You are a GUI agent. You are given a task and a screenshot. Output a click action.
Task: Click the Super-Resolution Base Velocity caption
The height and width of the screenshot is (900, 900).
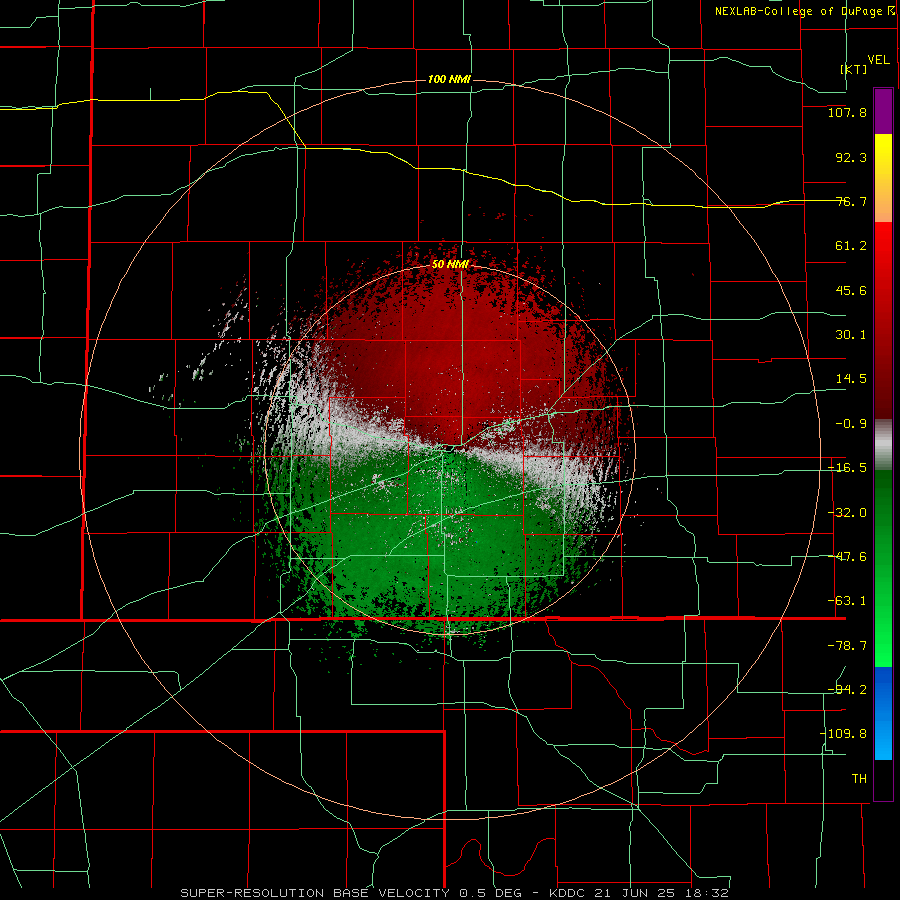point(455,893)
